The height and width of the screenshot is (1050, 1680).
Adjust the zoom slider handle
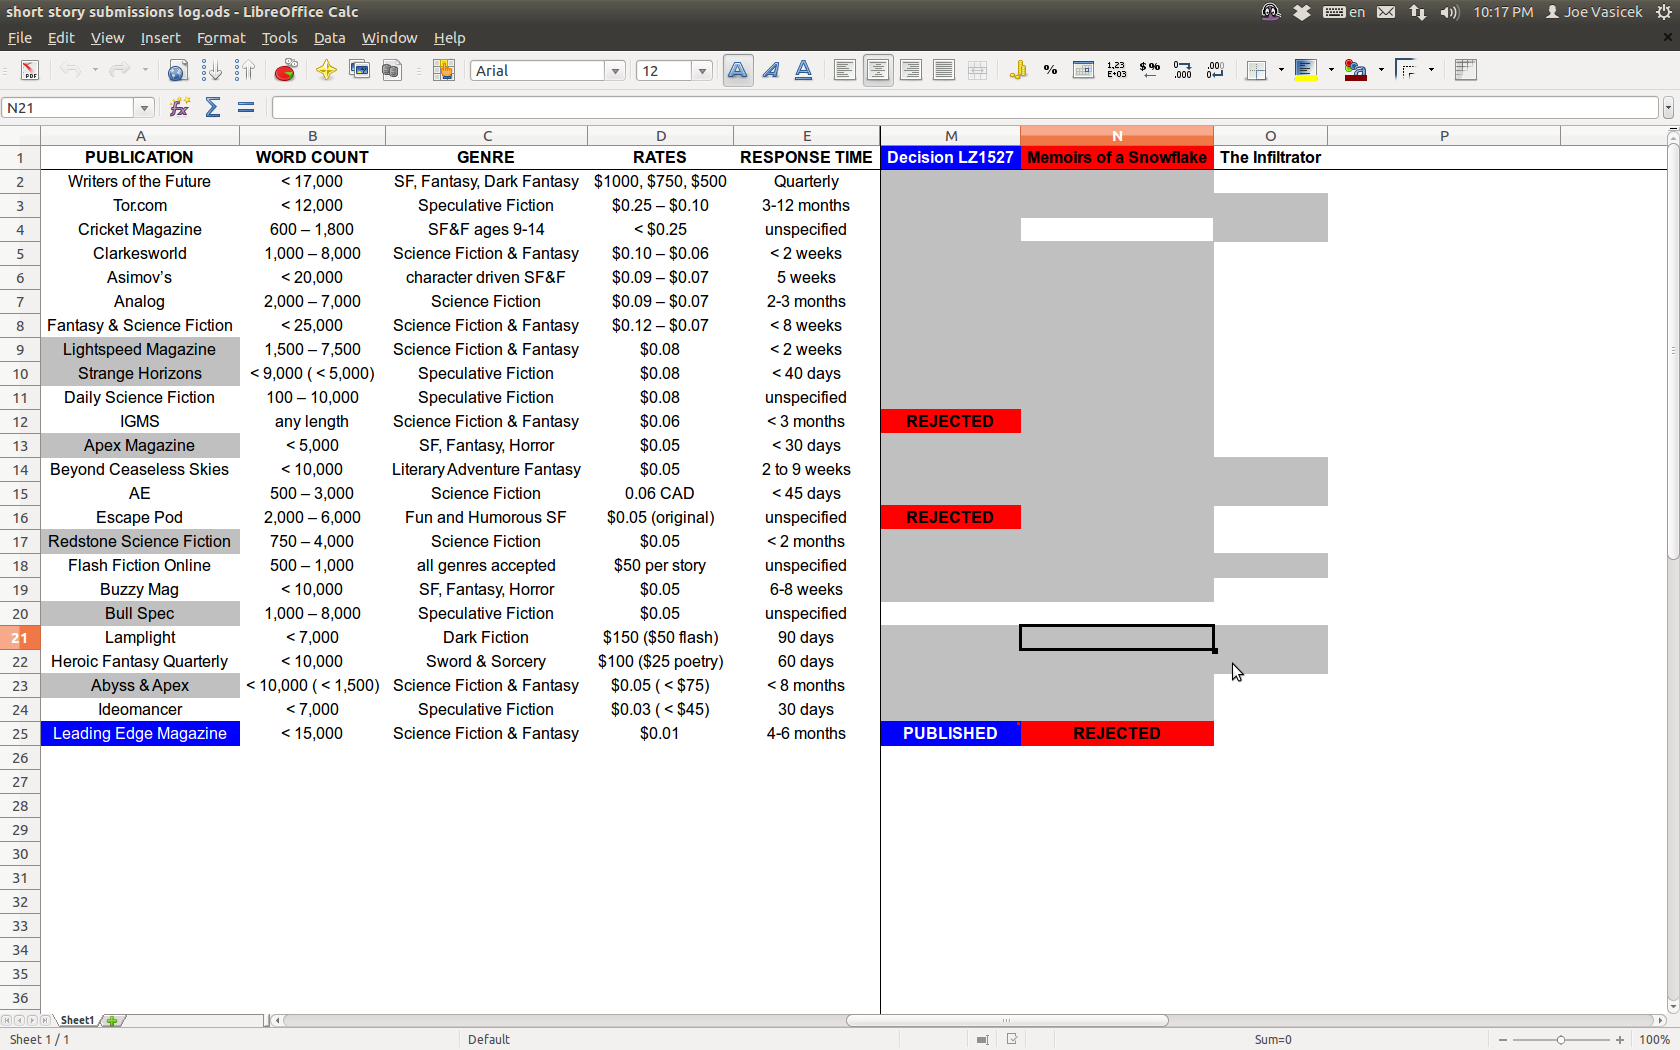[x=1561, y=1040]
